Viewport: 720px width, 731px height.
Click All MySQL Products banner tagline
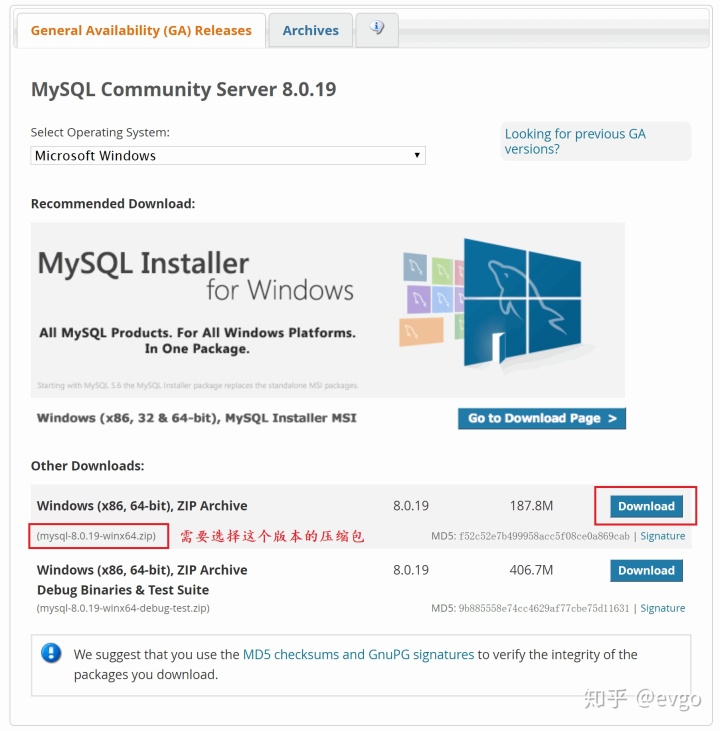[197, 341]
